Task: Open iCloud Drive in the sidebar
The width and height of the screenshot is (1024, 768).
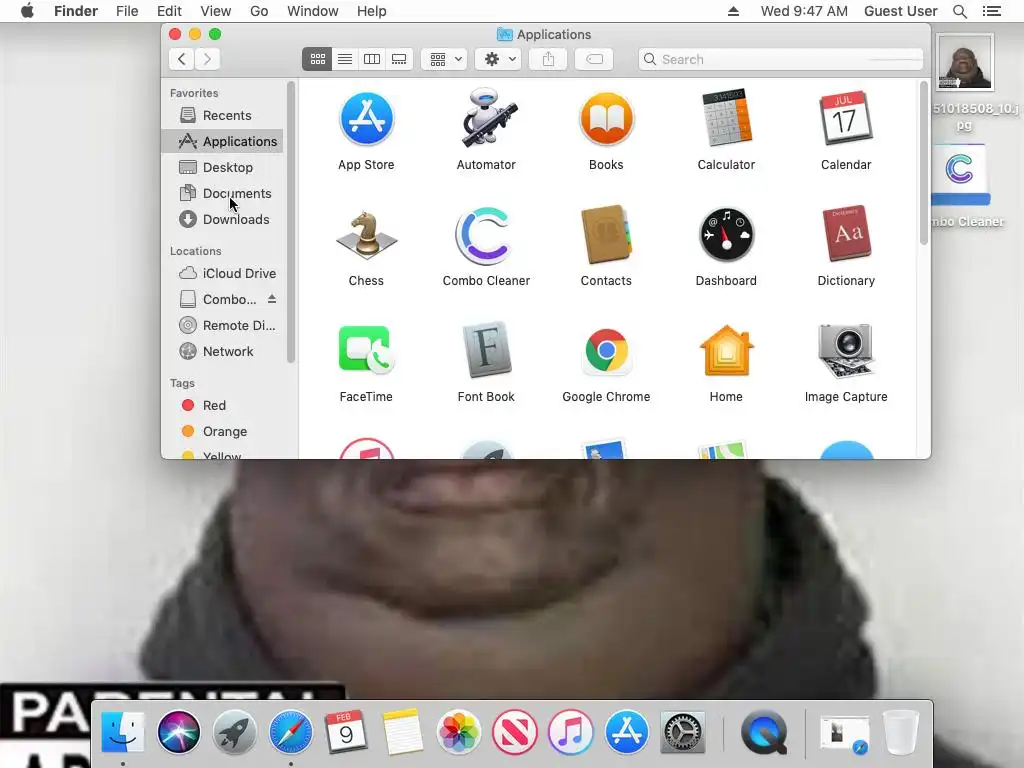Action: 222,274
